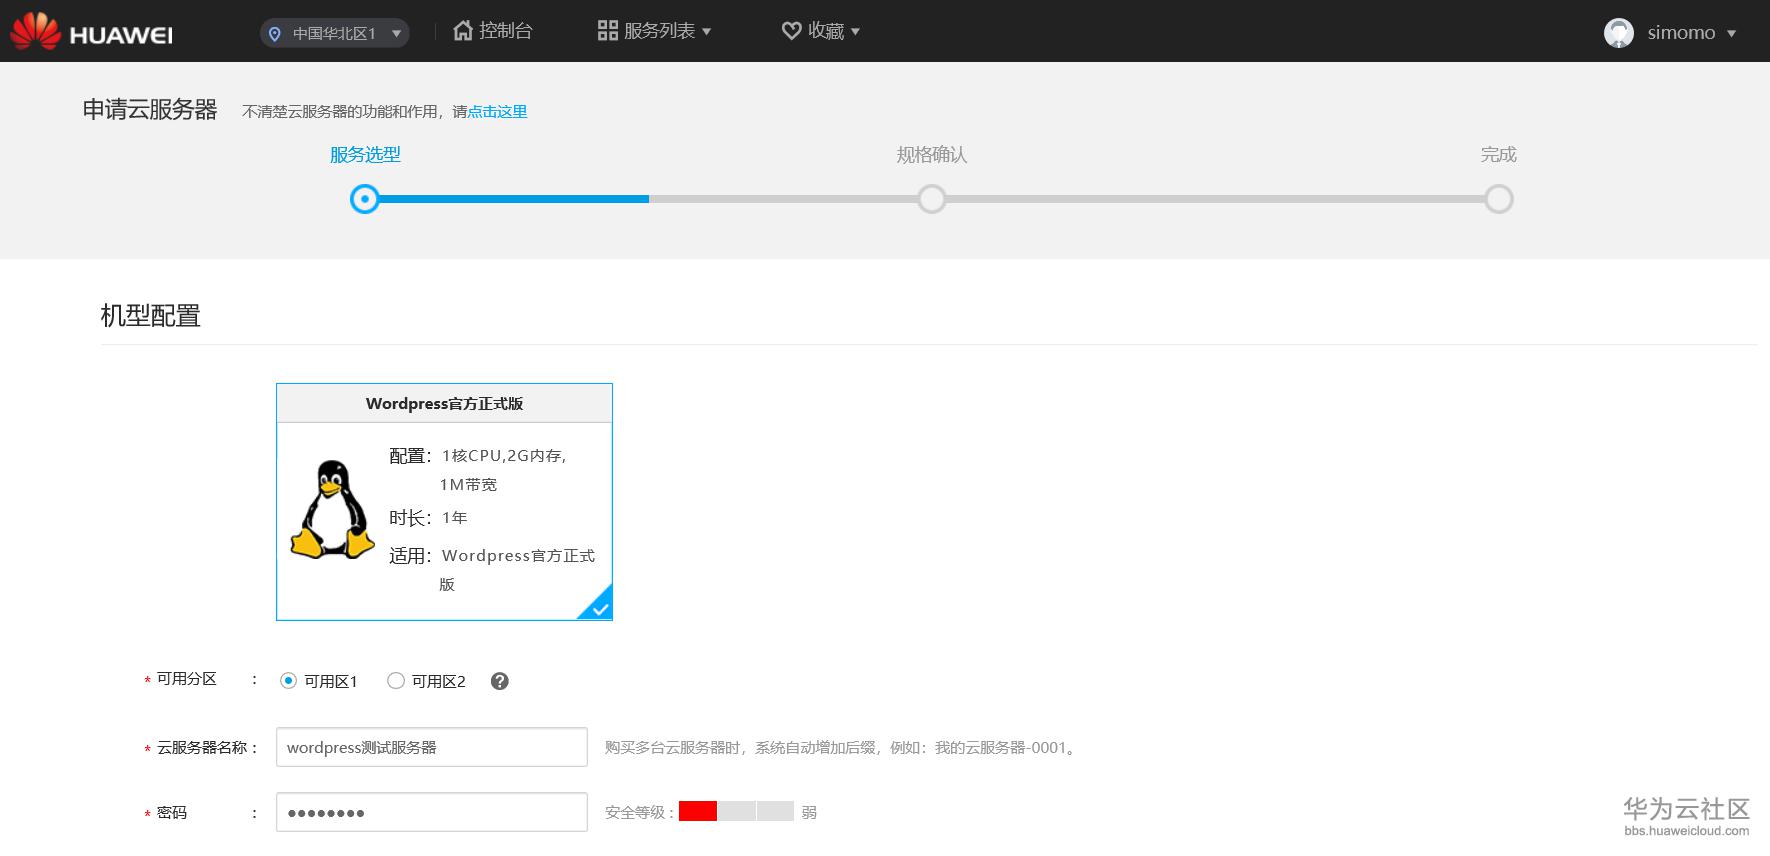Click the blue checkmark on Wordpress card
This screenshot has width=1770, height=856.
pyautogui.click(x=597, y=605)
